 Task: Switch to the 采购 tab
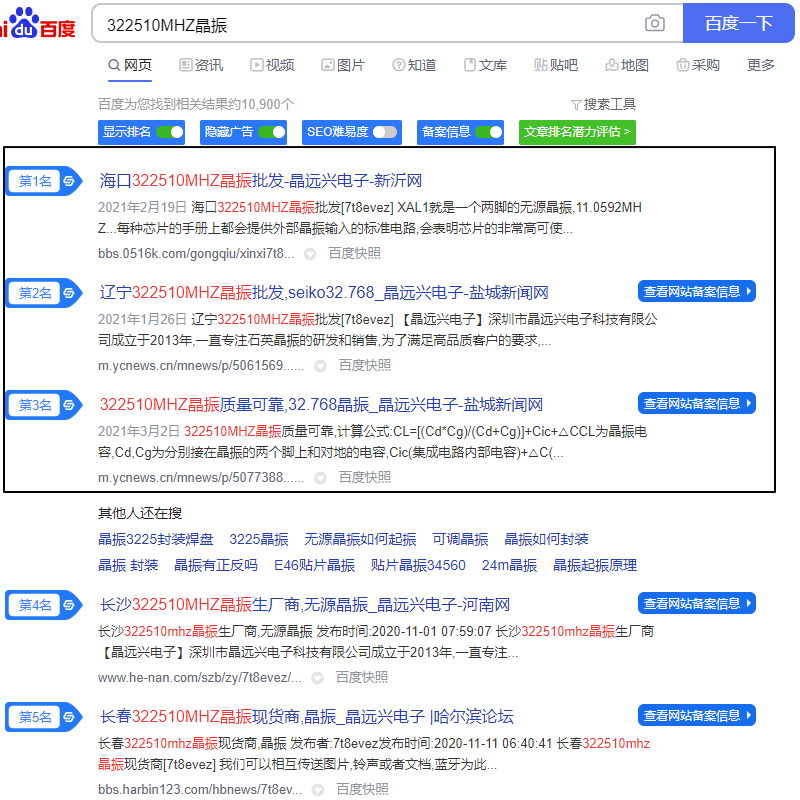coord(697,65)
